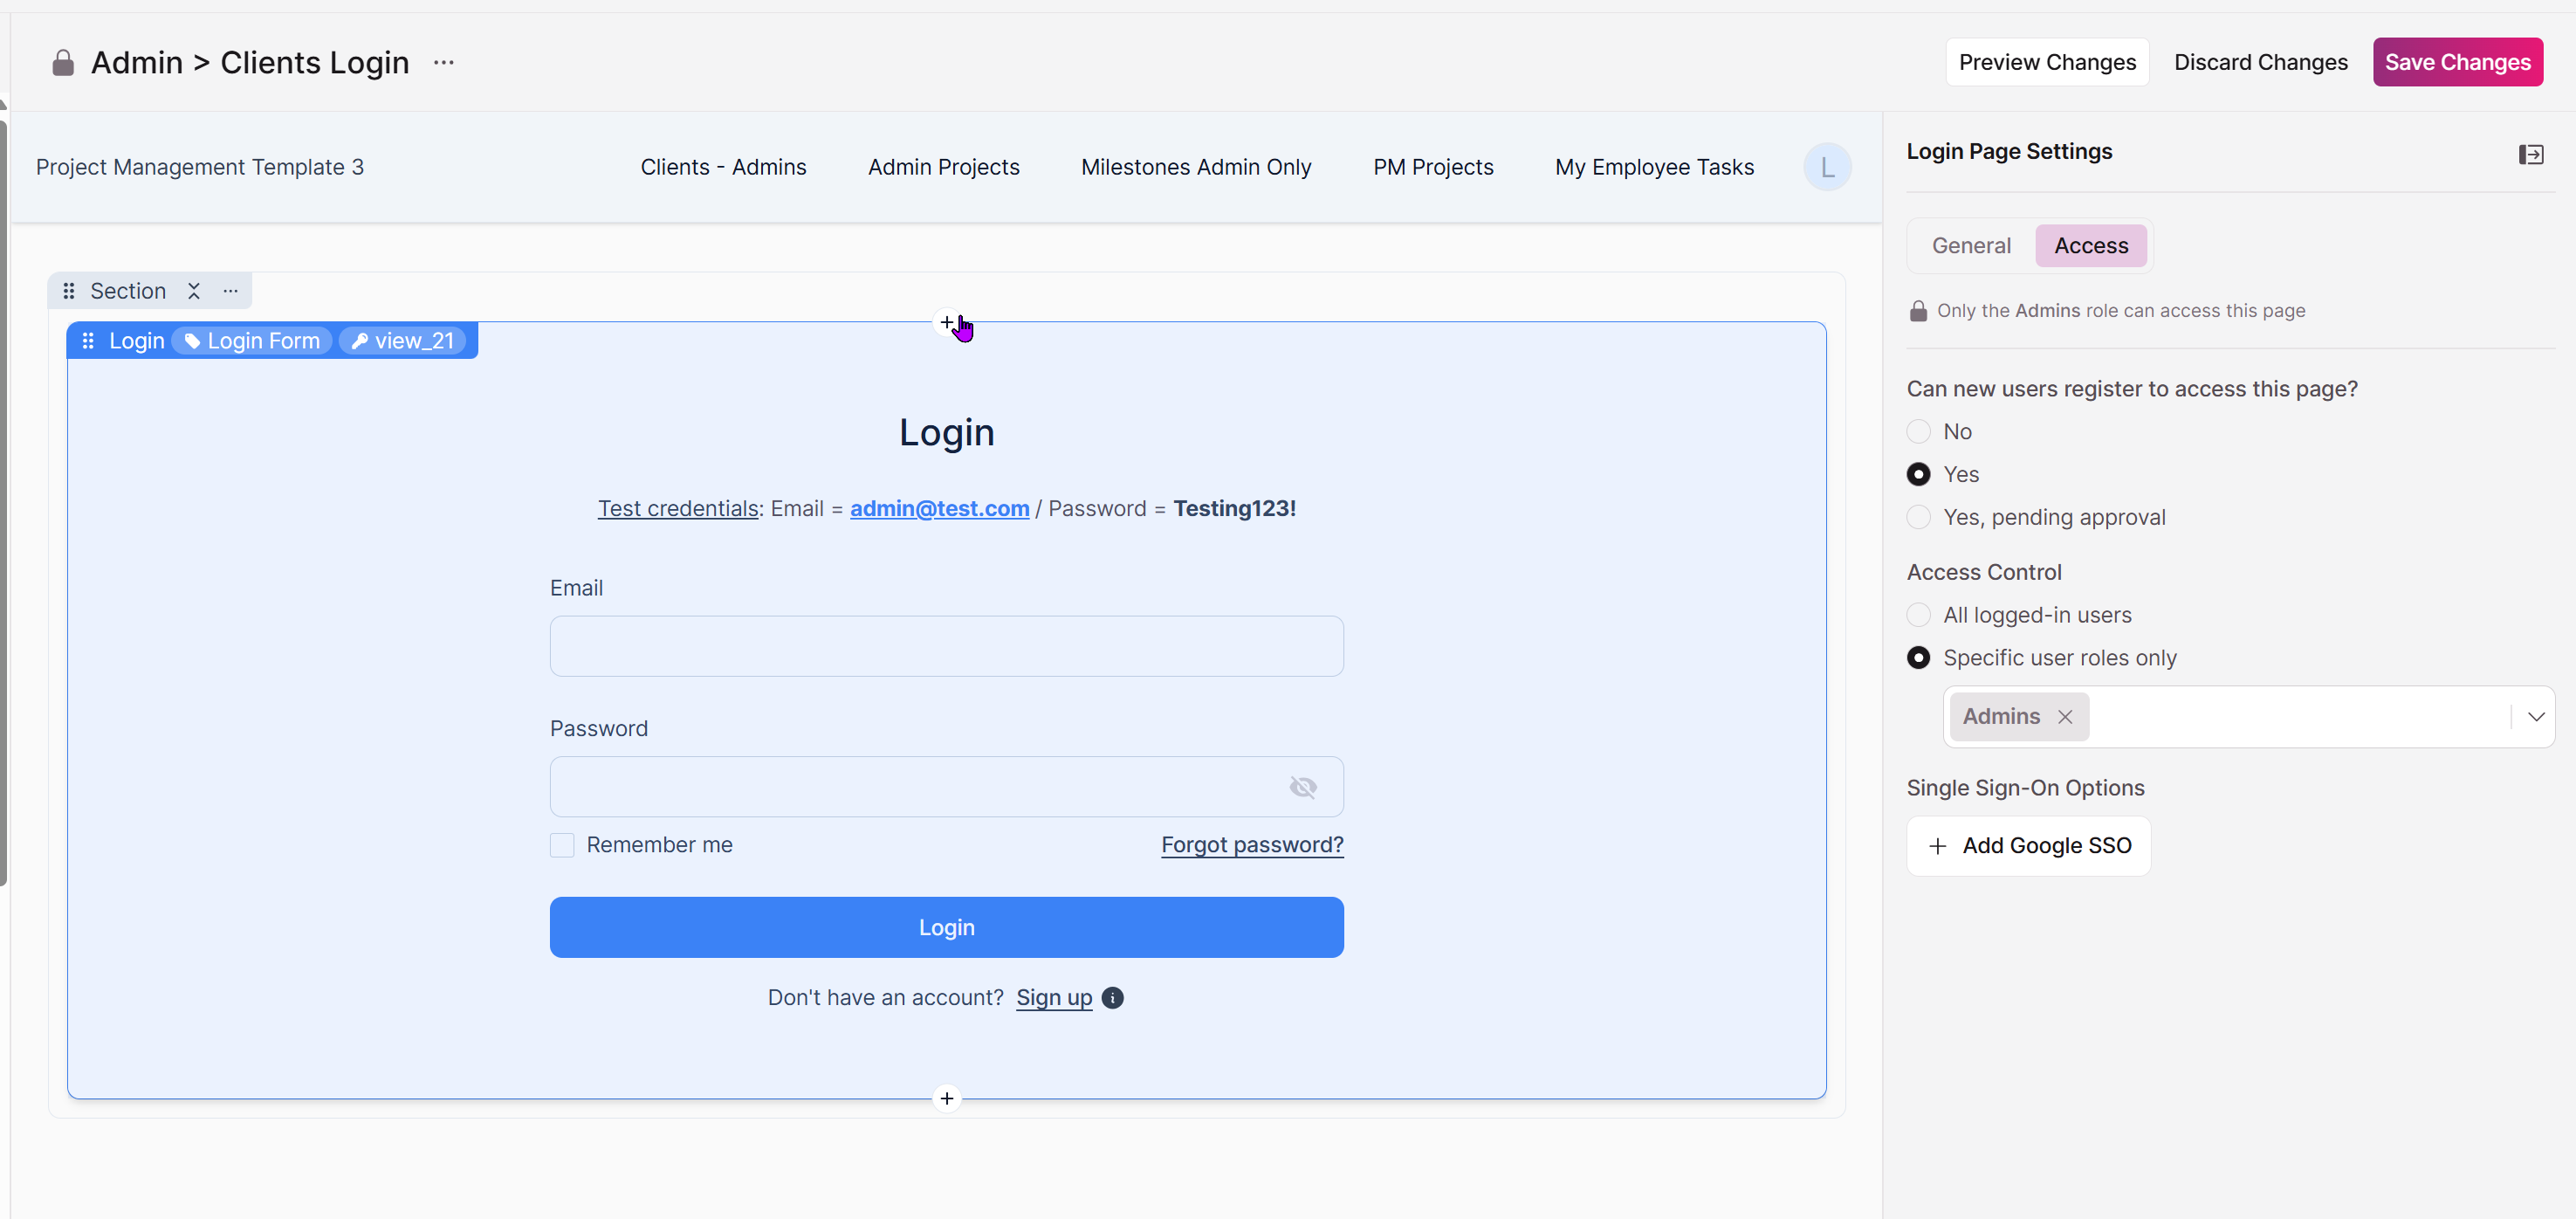This screenshot has height=1219, width=2576.
Task: Open the user avatar L menu
Action: pos(1827,167)
